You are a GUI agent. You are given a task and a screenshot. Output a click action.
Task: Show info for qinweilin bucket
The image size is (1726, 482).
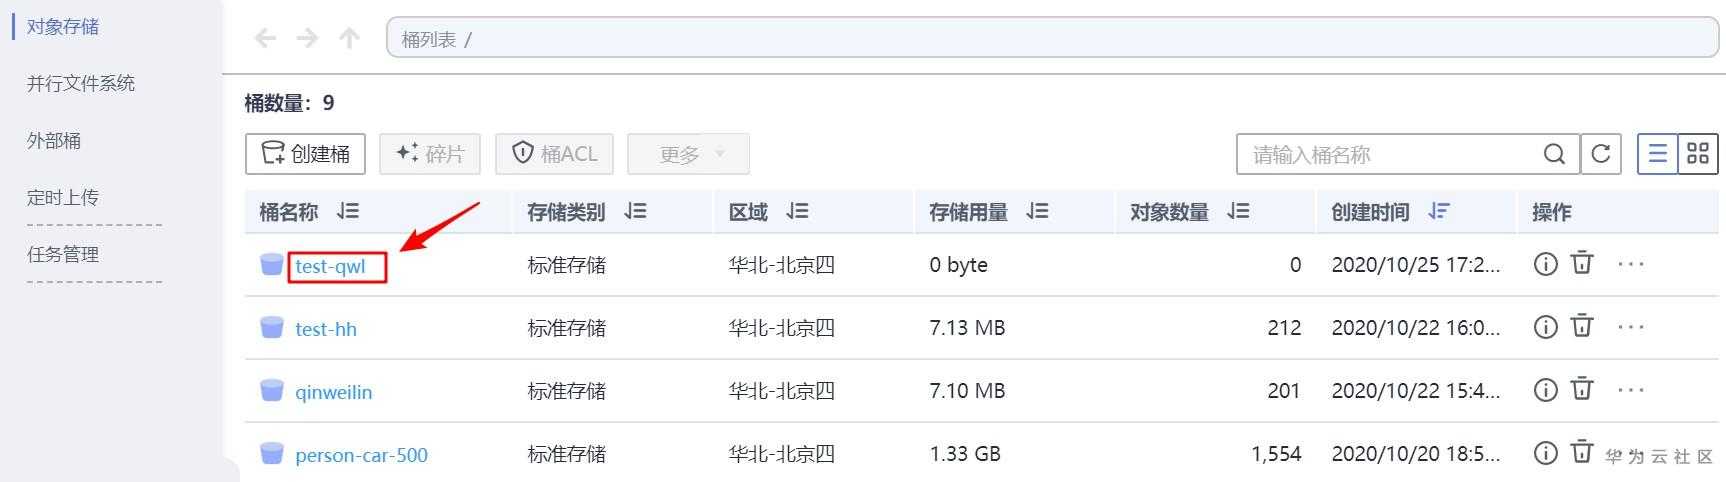coord(1545,390)
